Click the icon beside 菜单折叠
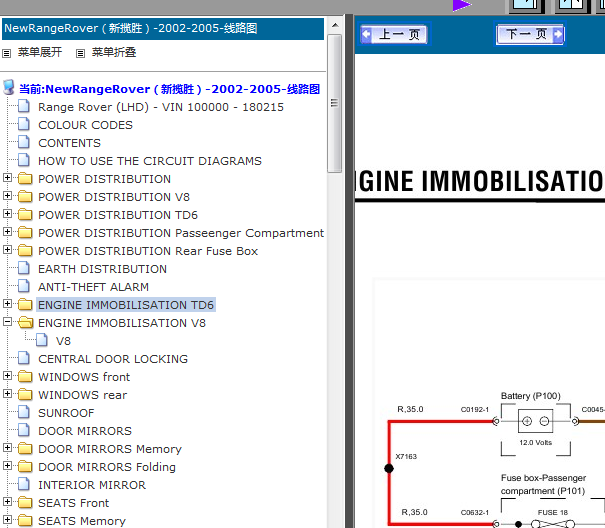Viewport: 605px width, 528px height. (x=80, y=53)
